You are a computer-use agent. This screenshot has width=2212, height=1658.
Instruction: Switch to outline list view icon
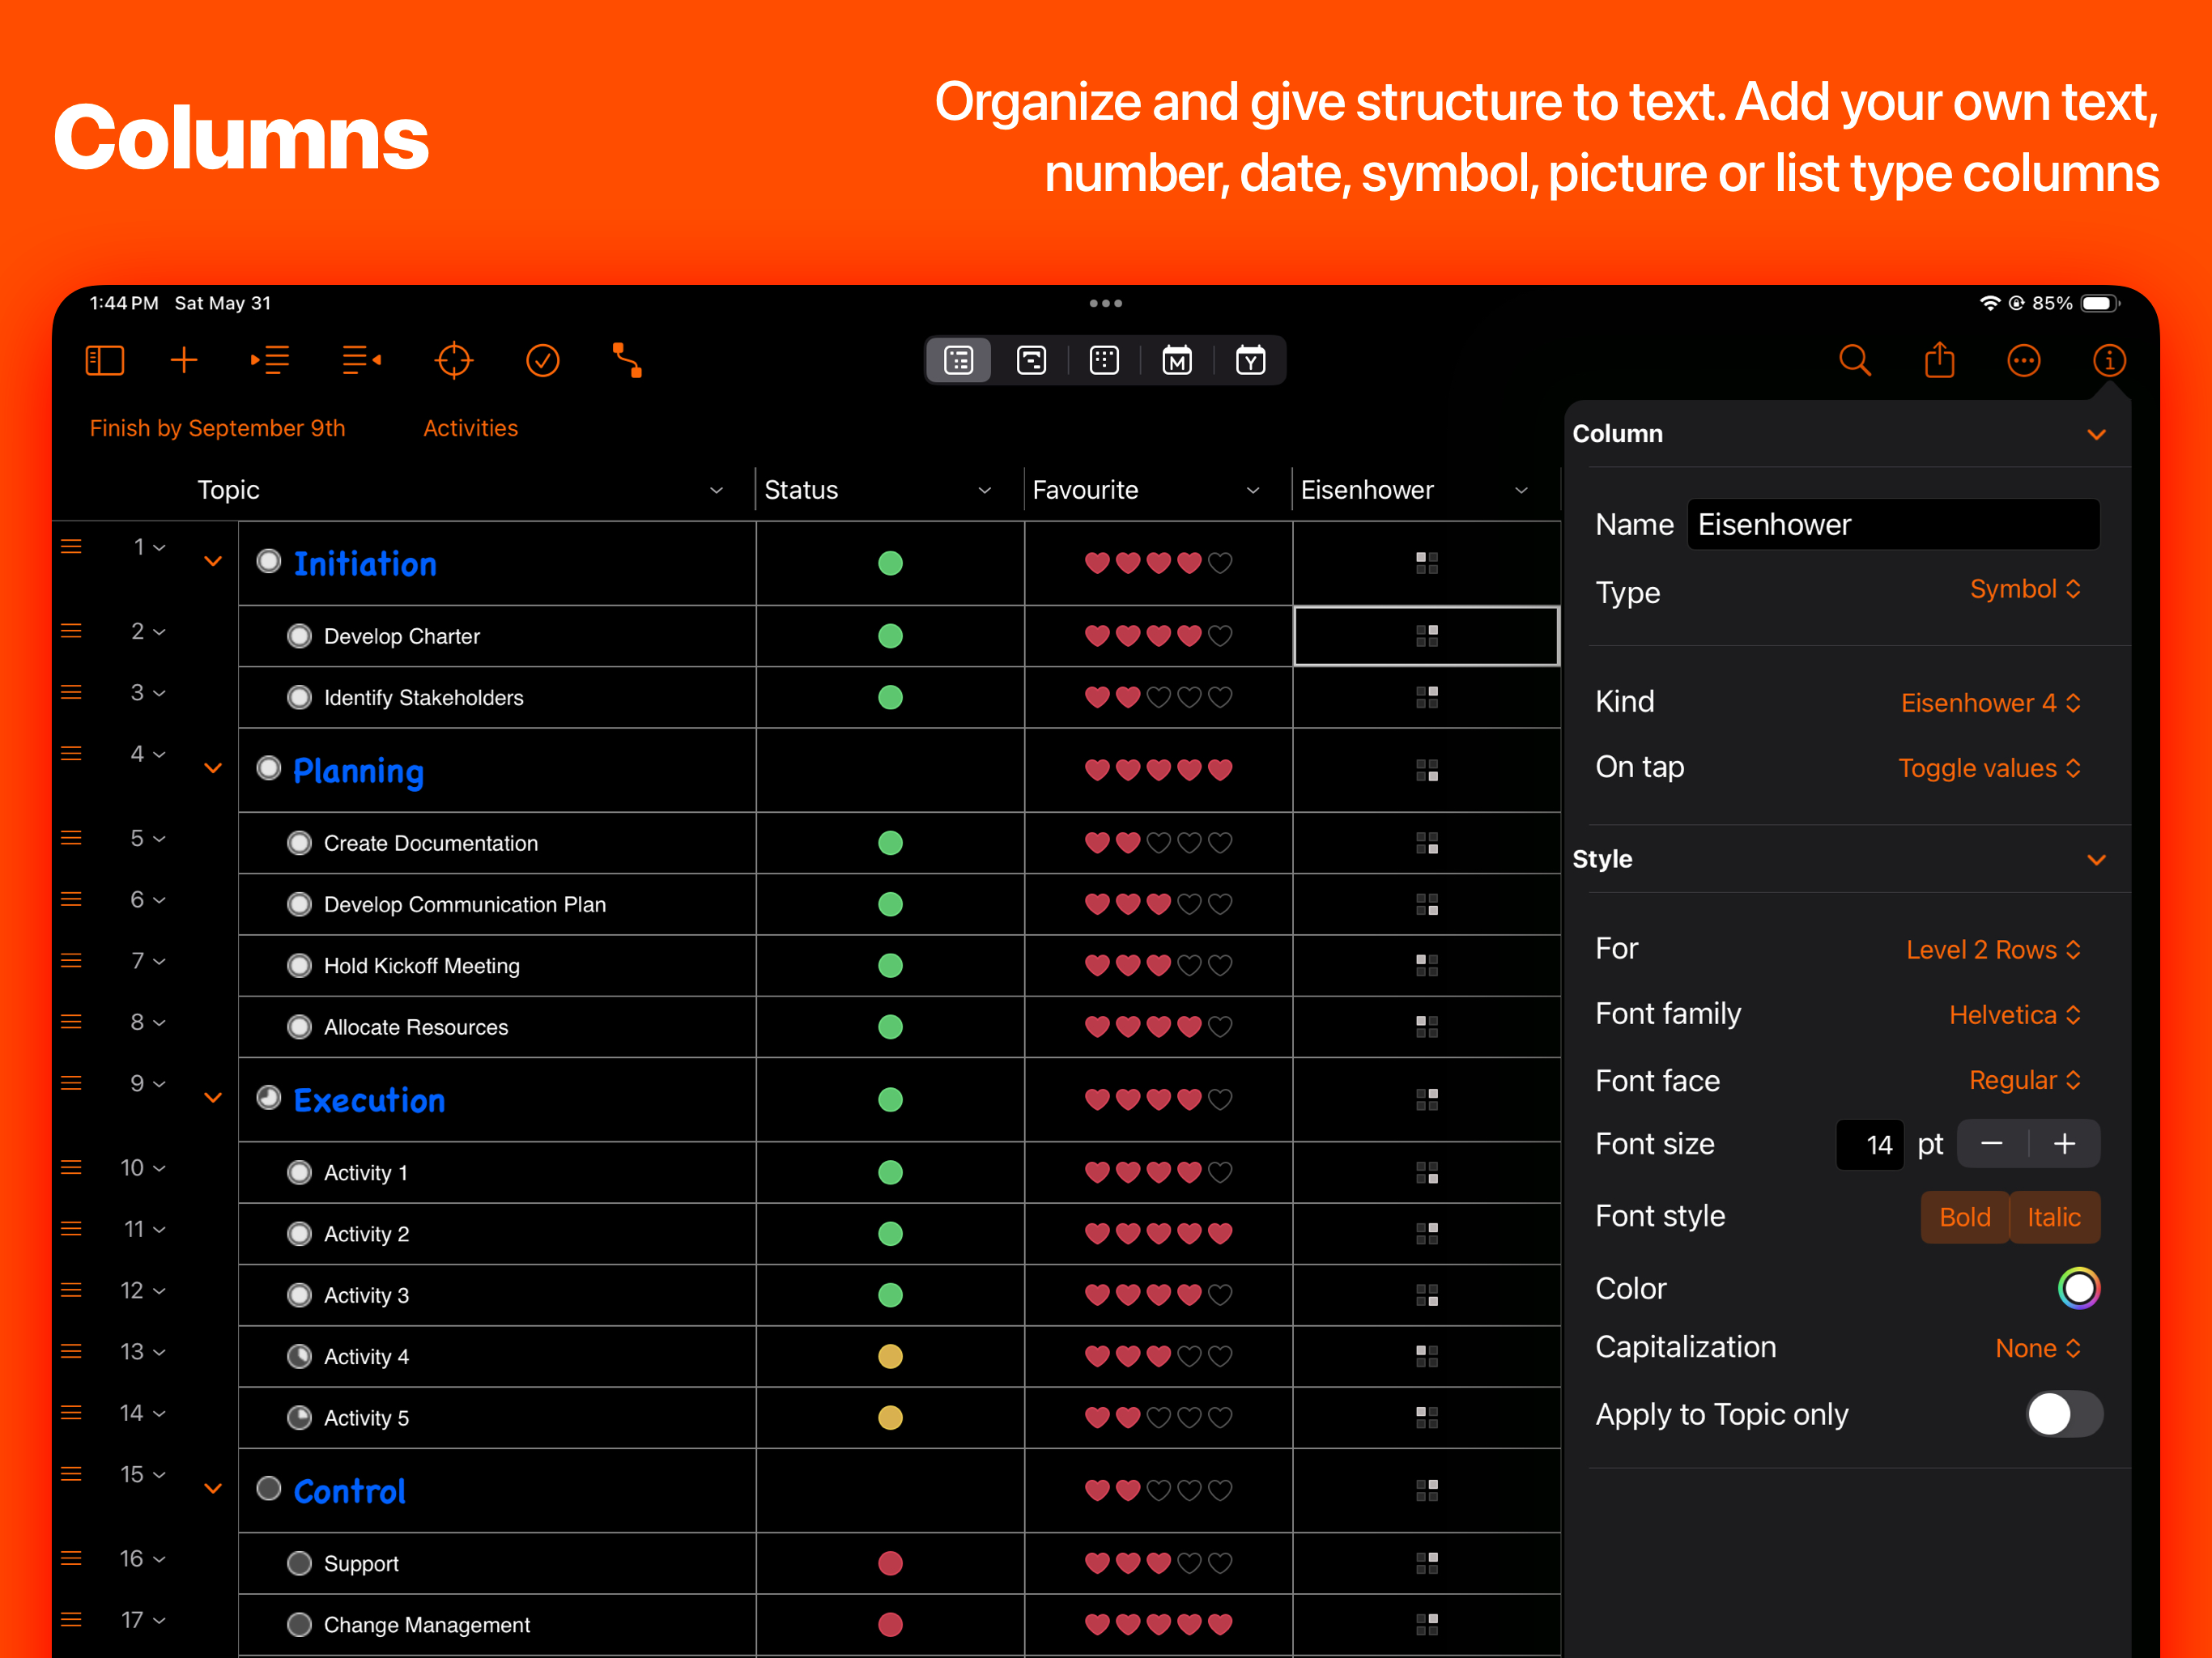point(959,360)
